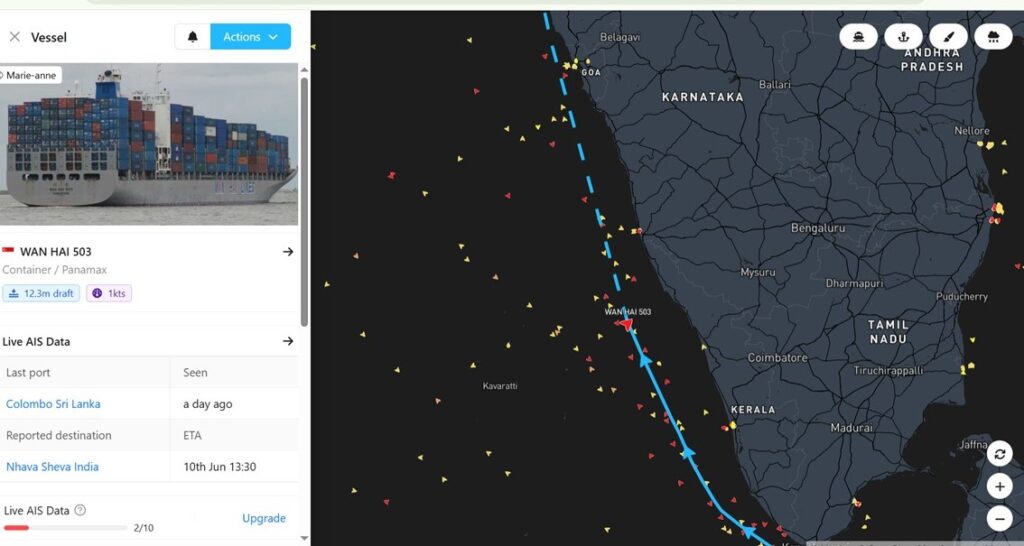Image resolution: width=1024 pixels, height=546 pixels.
Task: Zoom in on the map
Action: point(999,487)
